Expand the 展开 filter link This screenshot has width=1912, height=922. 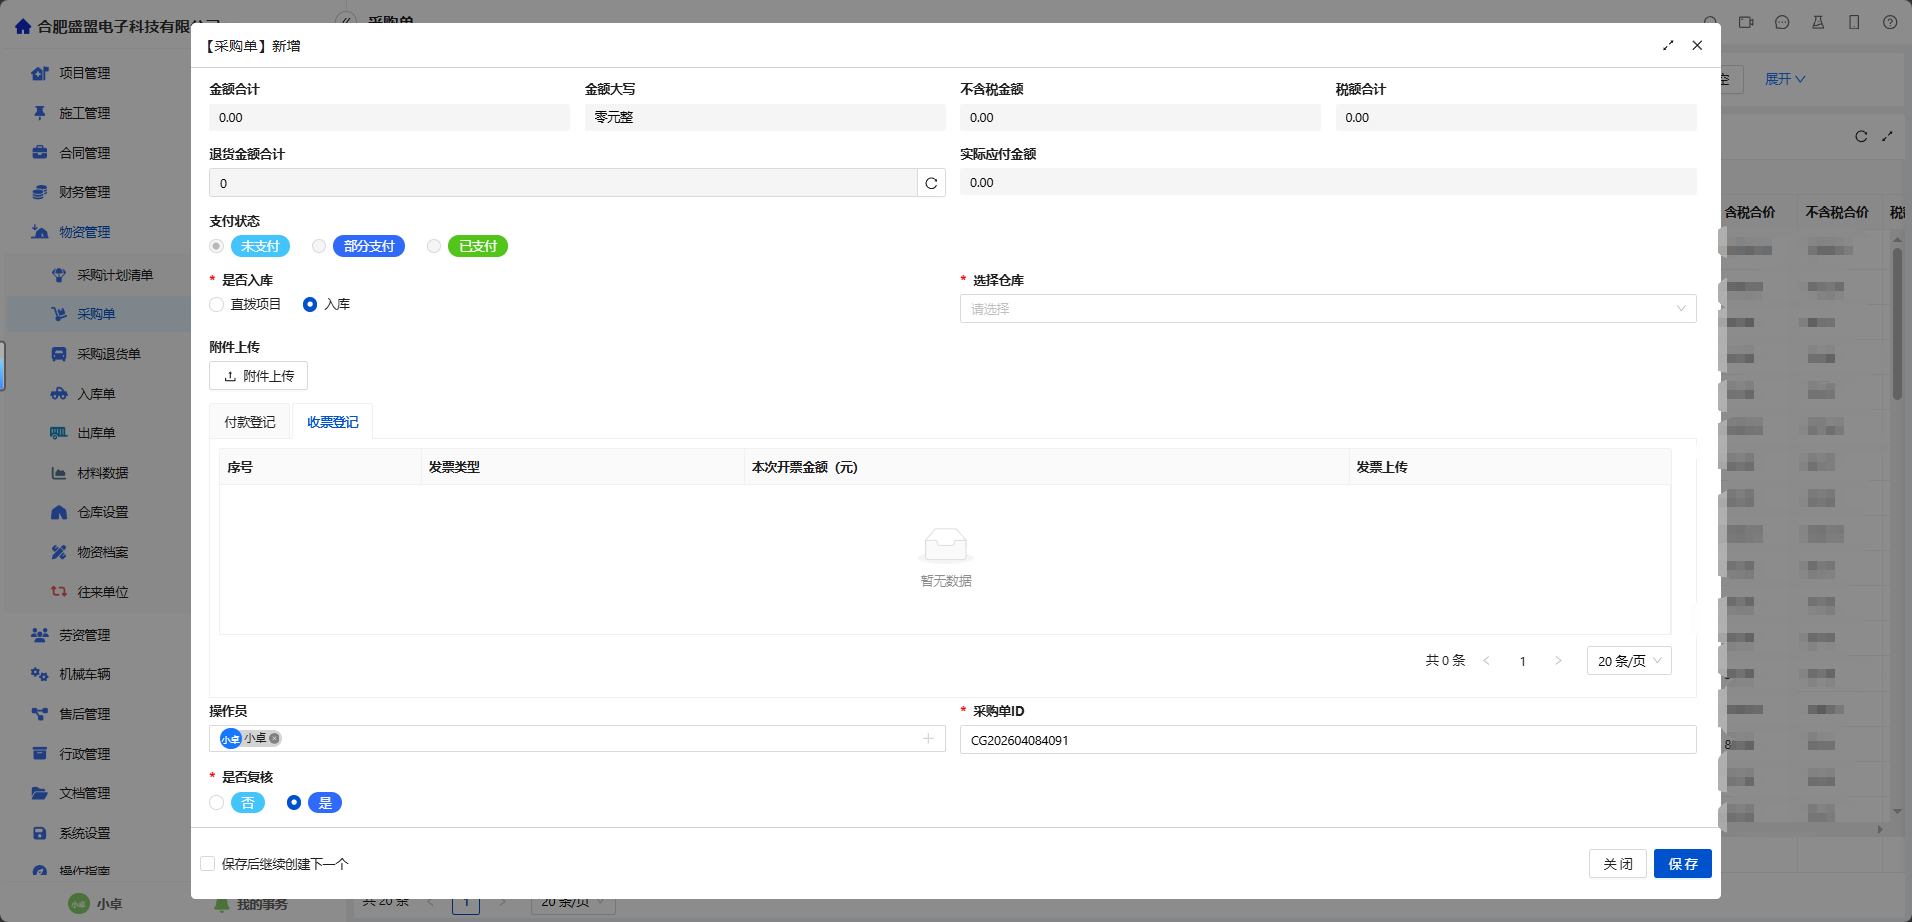[1784, 79]
